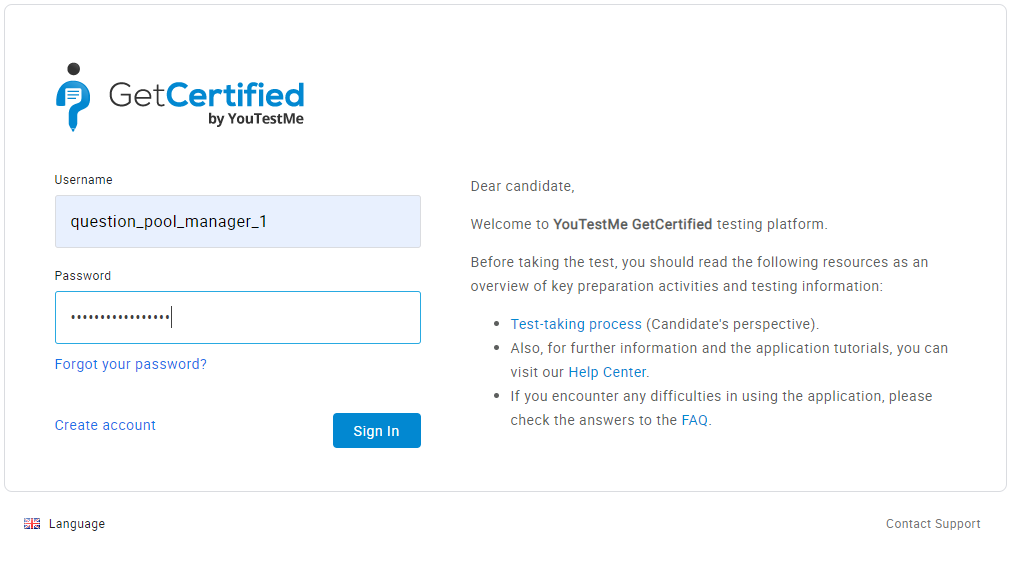
Task: Open the 'Forgot your password?' link
Action: pos(131,364)
